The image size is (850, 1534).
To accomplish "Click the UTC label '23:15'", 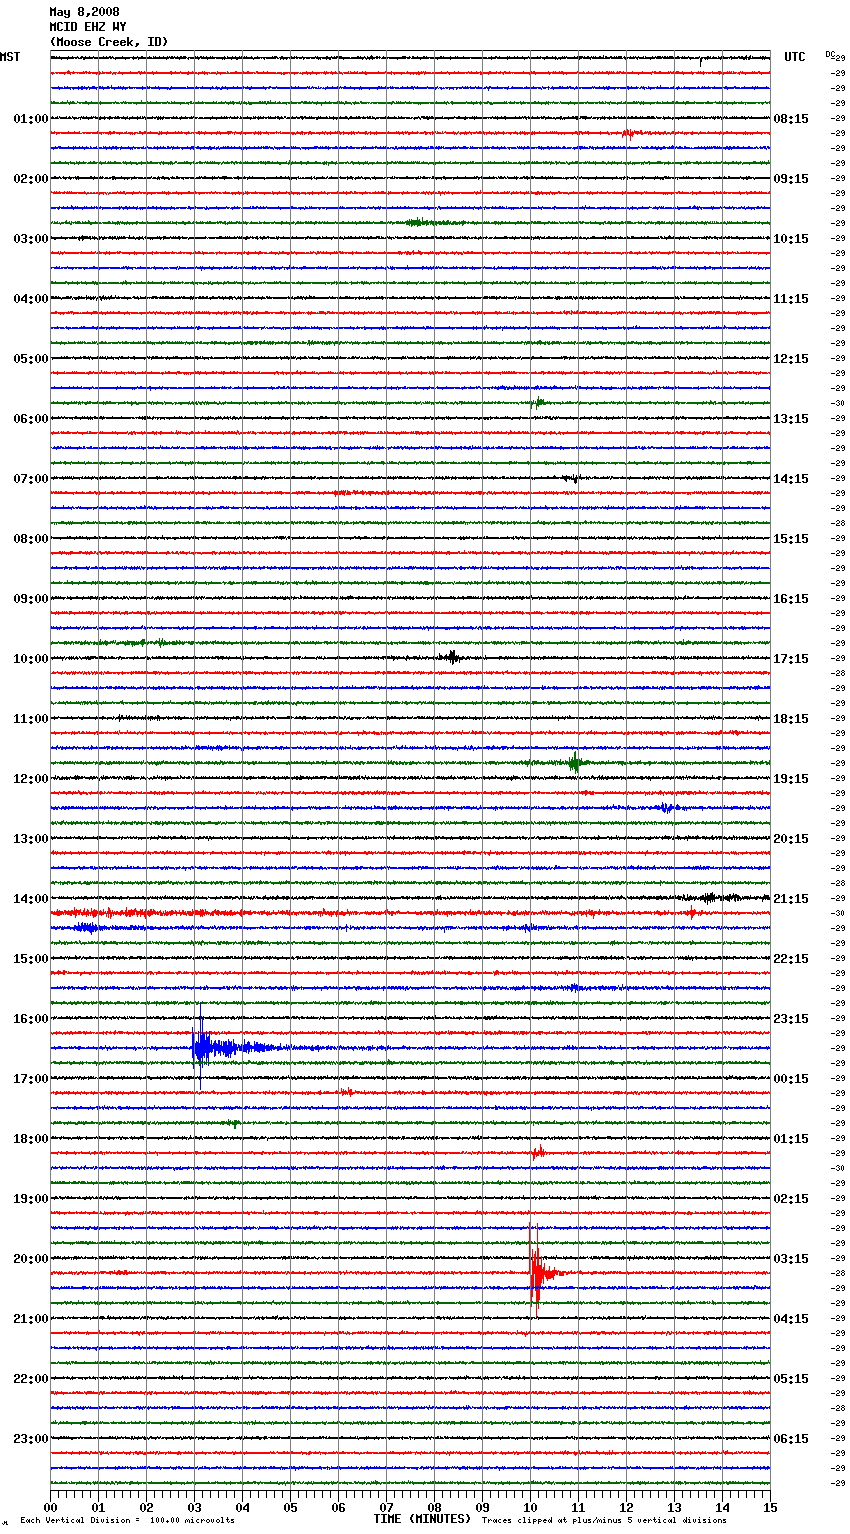I will click(791, 1019).
